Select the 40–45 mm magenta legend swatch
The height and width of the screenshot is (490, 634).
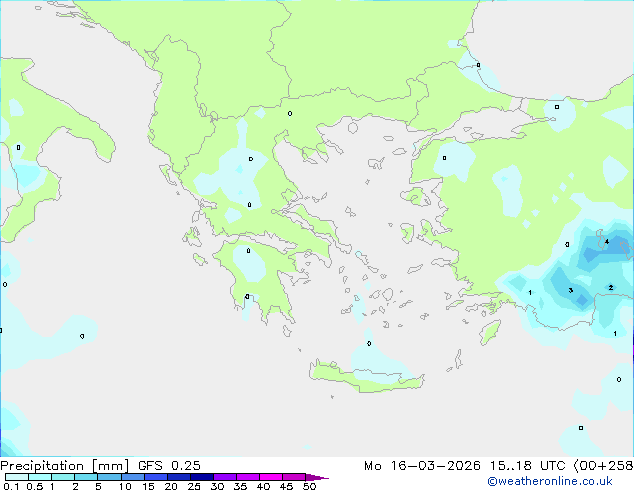[271, 477]
